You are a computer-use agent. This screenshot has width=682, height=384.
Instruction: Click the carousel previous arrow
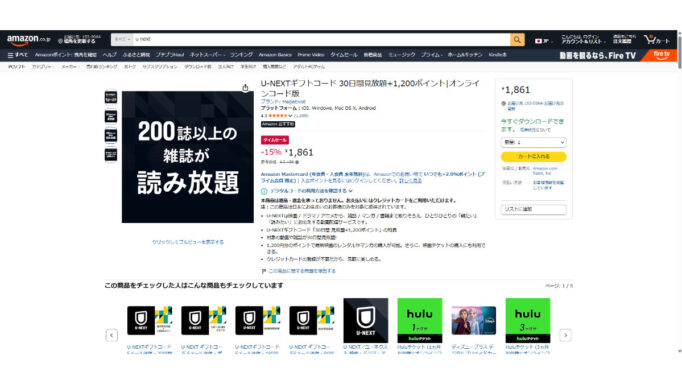[x=112, y=335]
